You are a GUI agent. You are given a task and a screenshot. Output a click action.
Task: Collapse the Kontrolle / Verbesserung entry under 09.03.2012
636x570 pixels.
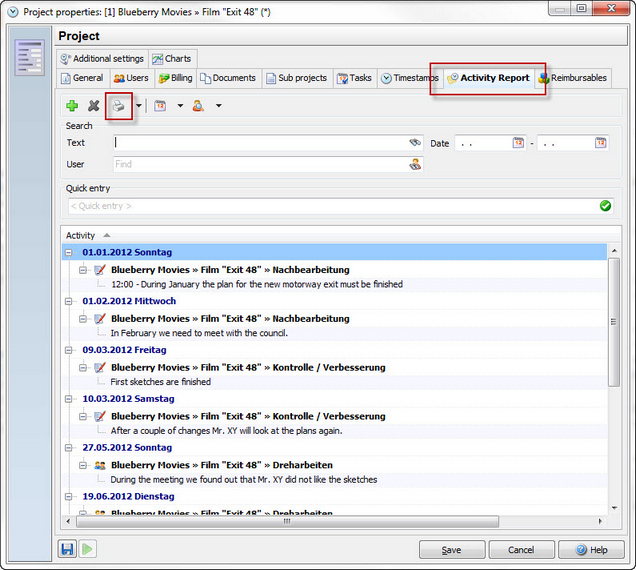[83, 368]
